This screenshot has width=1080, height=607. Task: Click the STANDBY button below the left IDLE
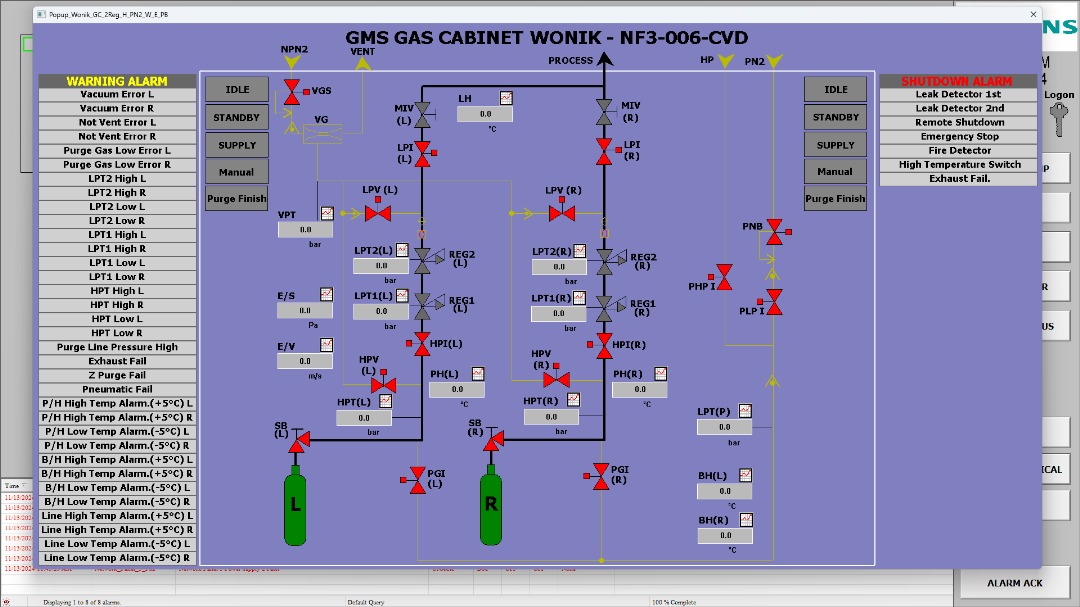[237, 117]
